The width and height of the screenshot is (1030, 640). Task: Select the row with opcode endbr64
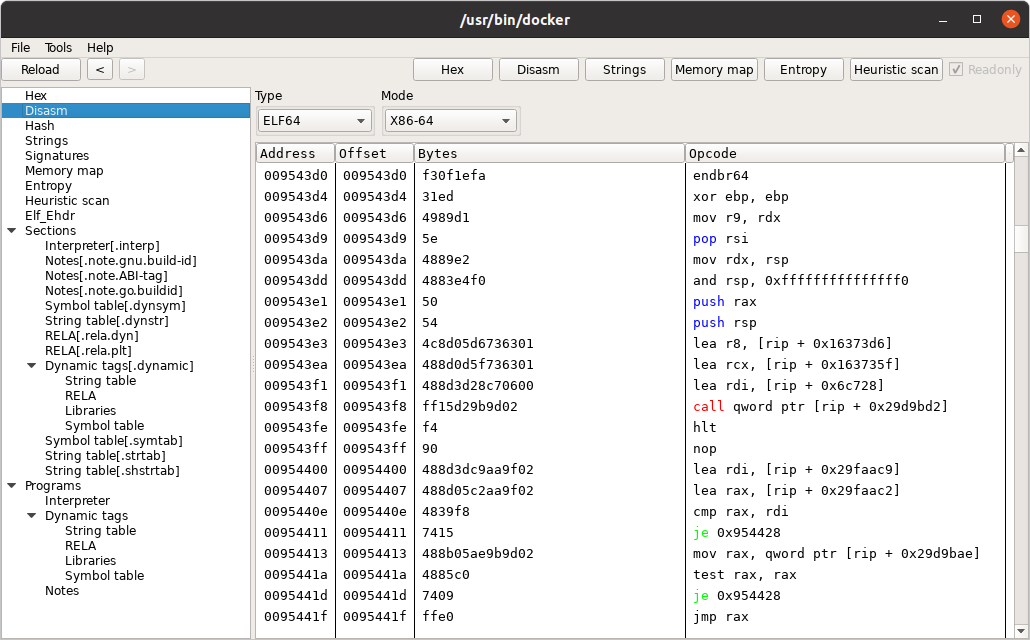(631, 175)
